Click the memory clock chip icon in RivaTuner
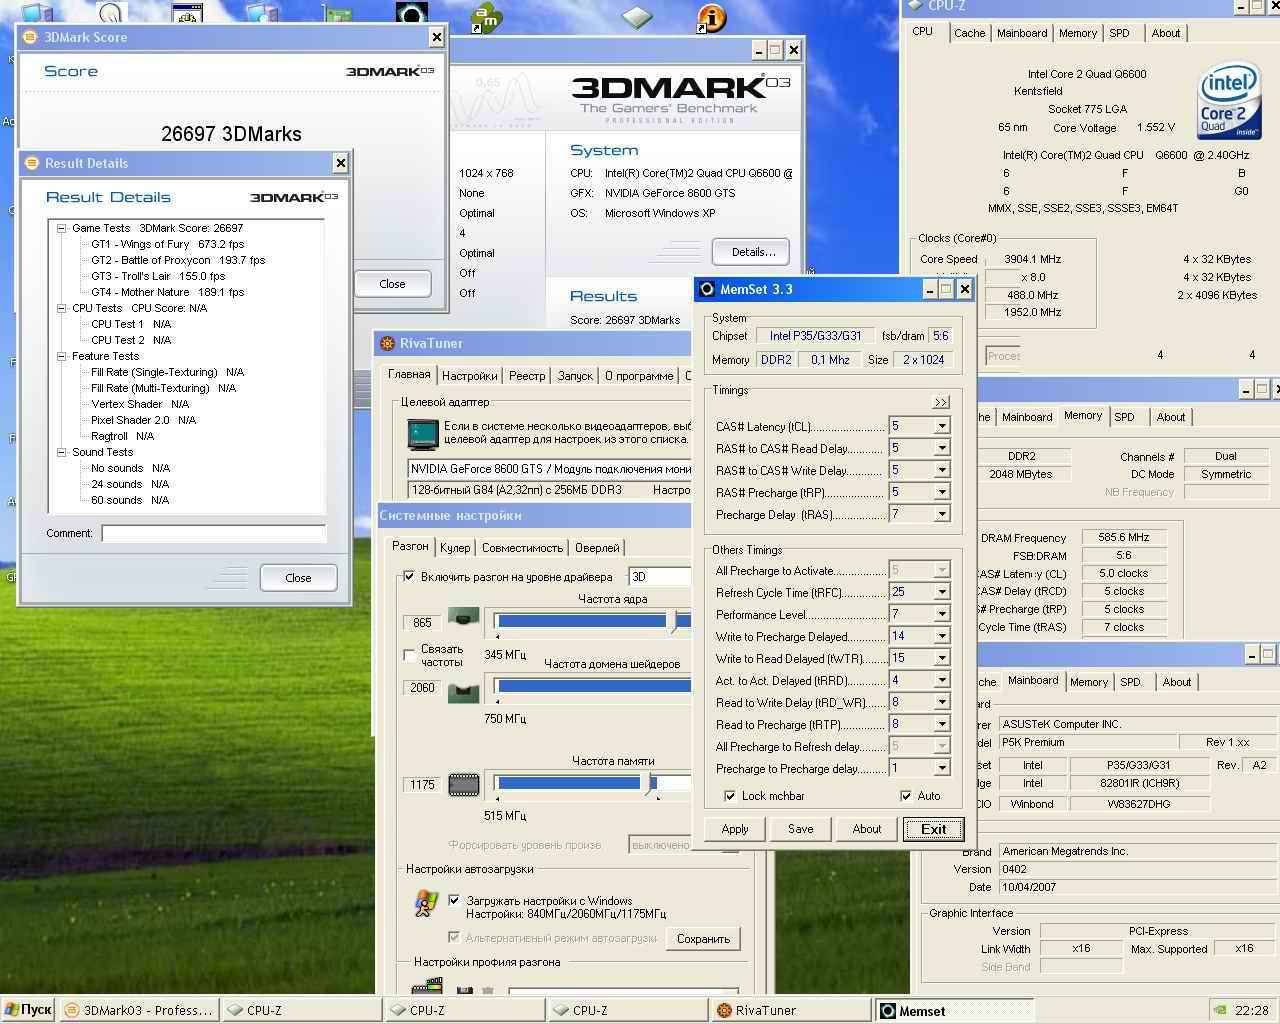 coord(463,785)
